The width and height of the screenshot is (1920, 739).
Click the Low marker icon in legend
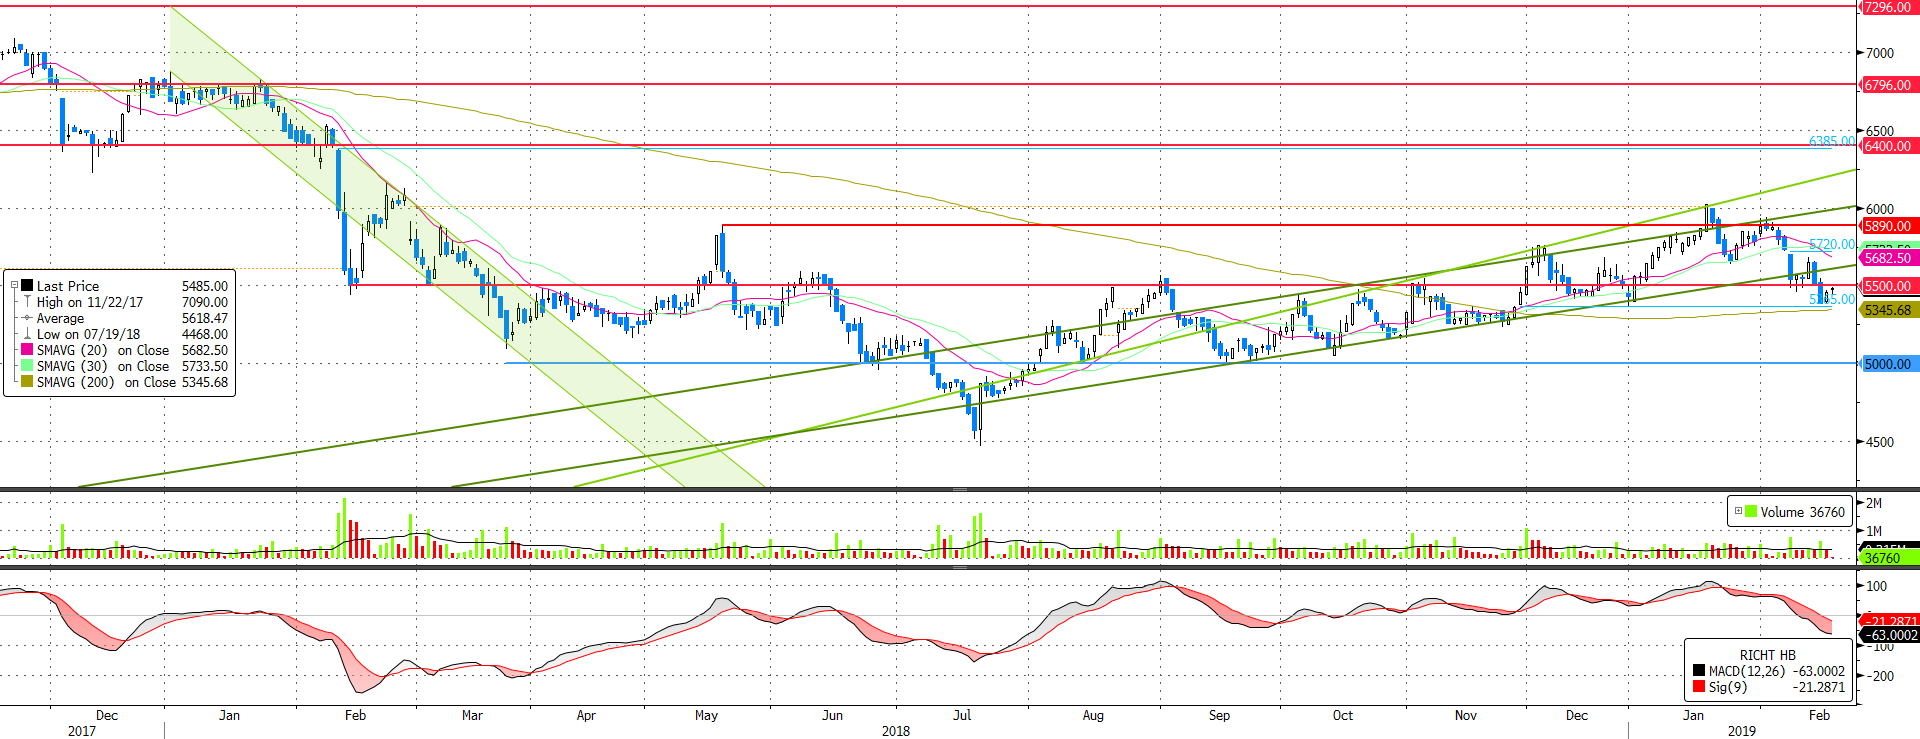coord(27,334)
